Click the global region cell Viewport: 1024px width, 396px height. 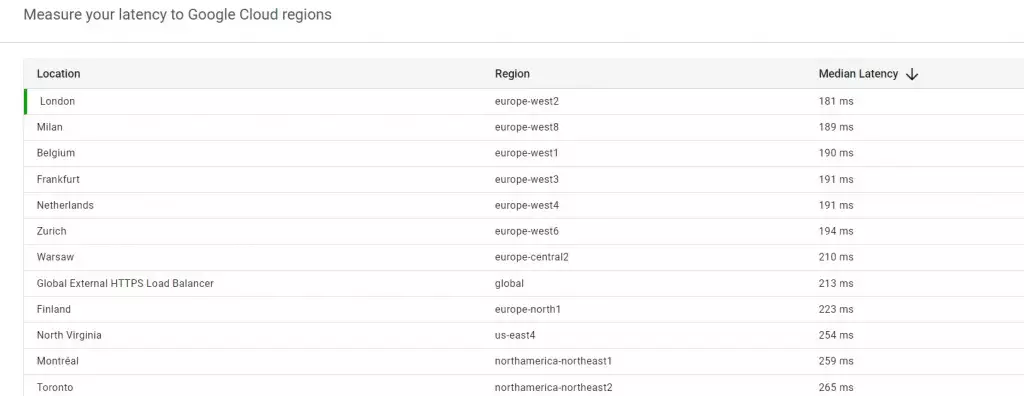pyautogui.click(x=509, y=283)
